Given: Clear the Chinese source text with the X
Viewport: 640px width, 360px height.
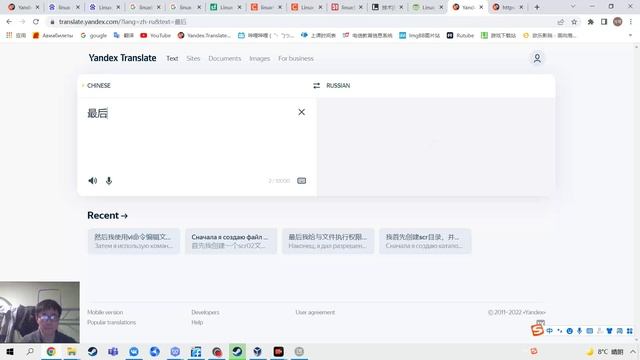Looking at the screenshot, I should pyautogui.click(x=301, y=112).
